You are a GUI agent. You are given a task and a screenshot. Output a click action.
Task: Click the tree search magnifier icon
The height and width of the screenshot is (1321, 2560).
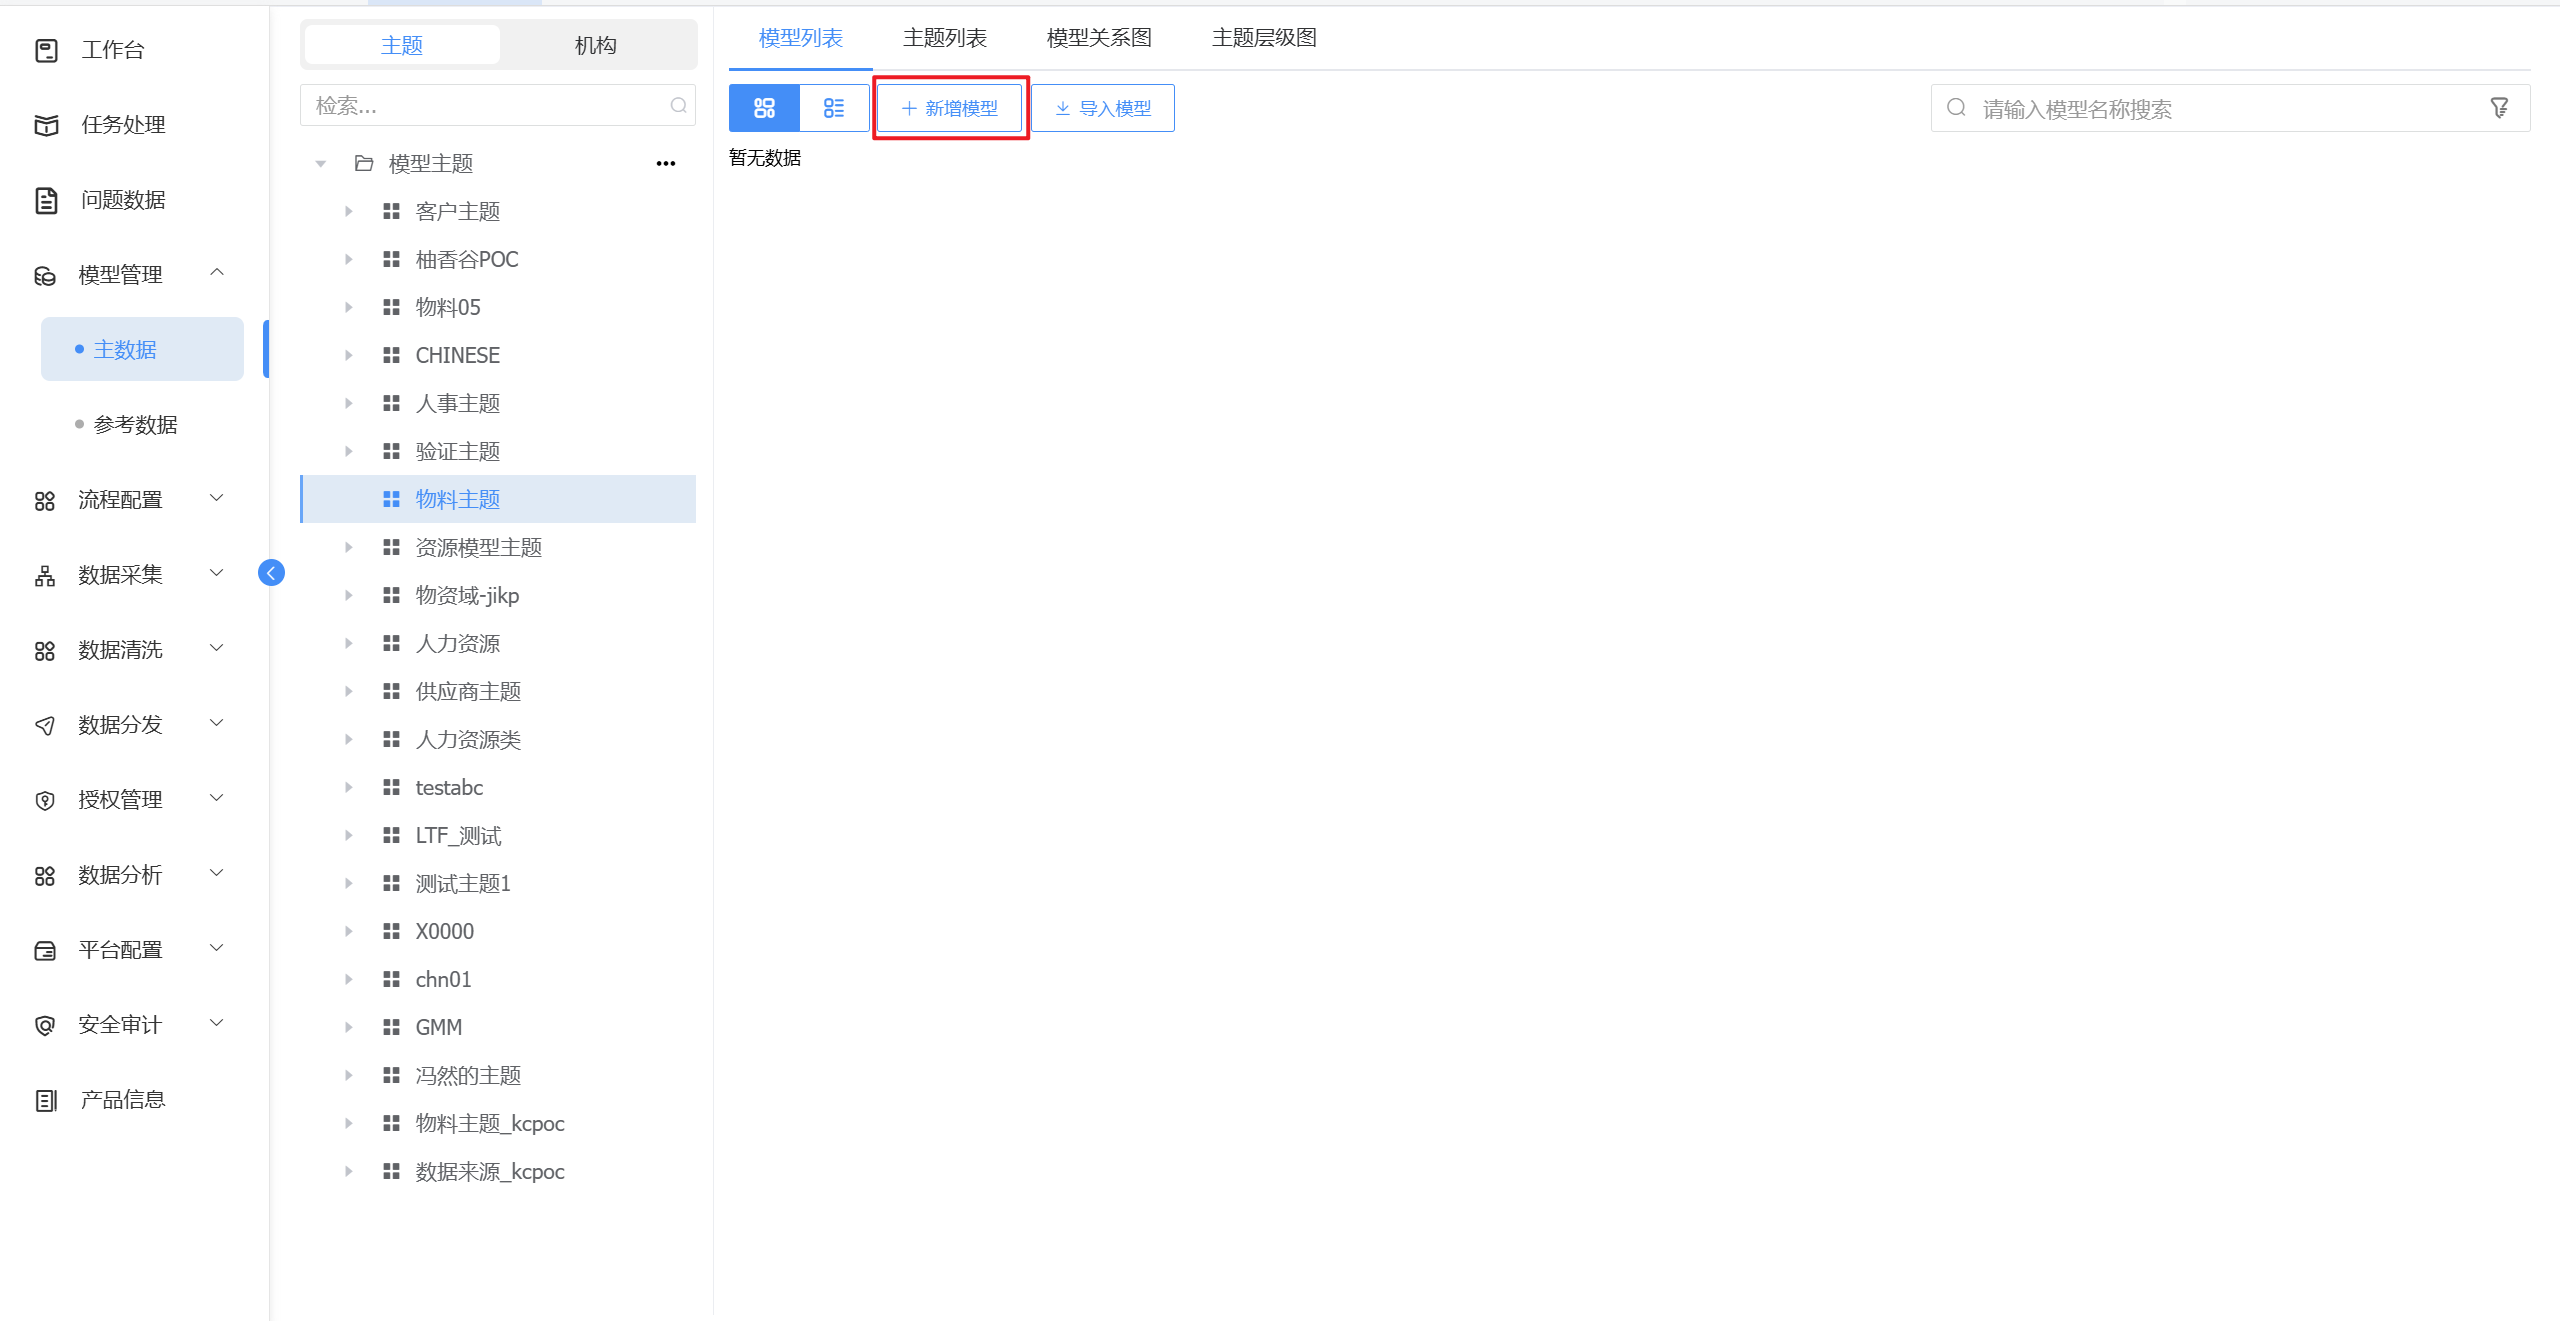pyautogui.click(x=678, y=105)
